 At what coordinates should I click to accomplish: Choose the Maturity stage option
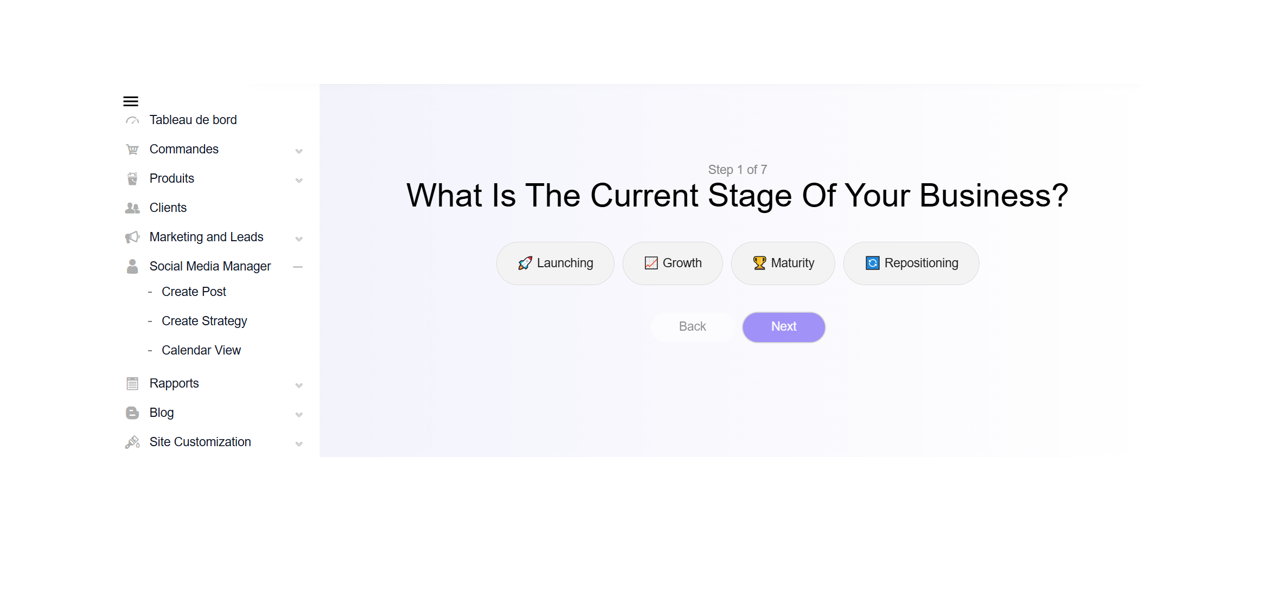(783, 263)
